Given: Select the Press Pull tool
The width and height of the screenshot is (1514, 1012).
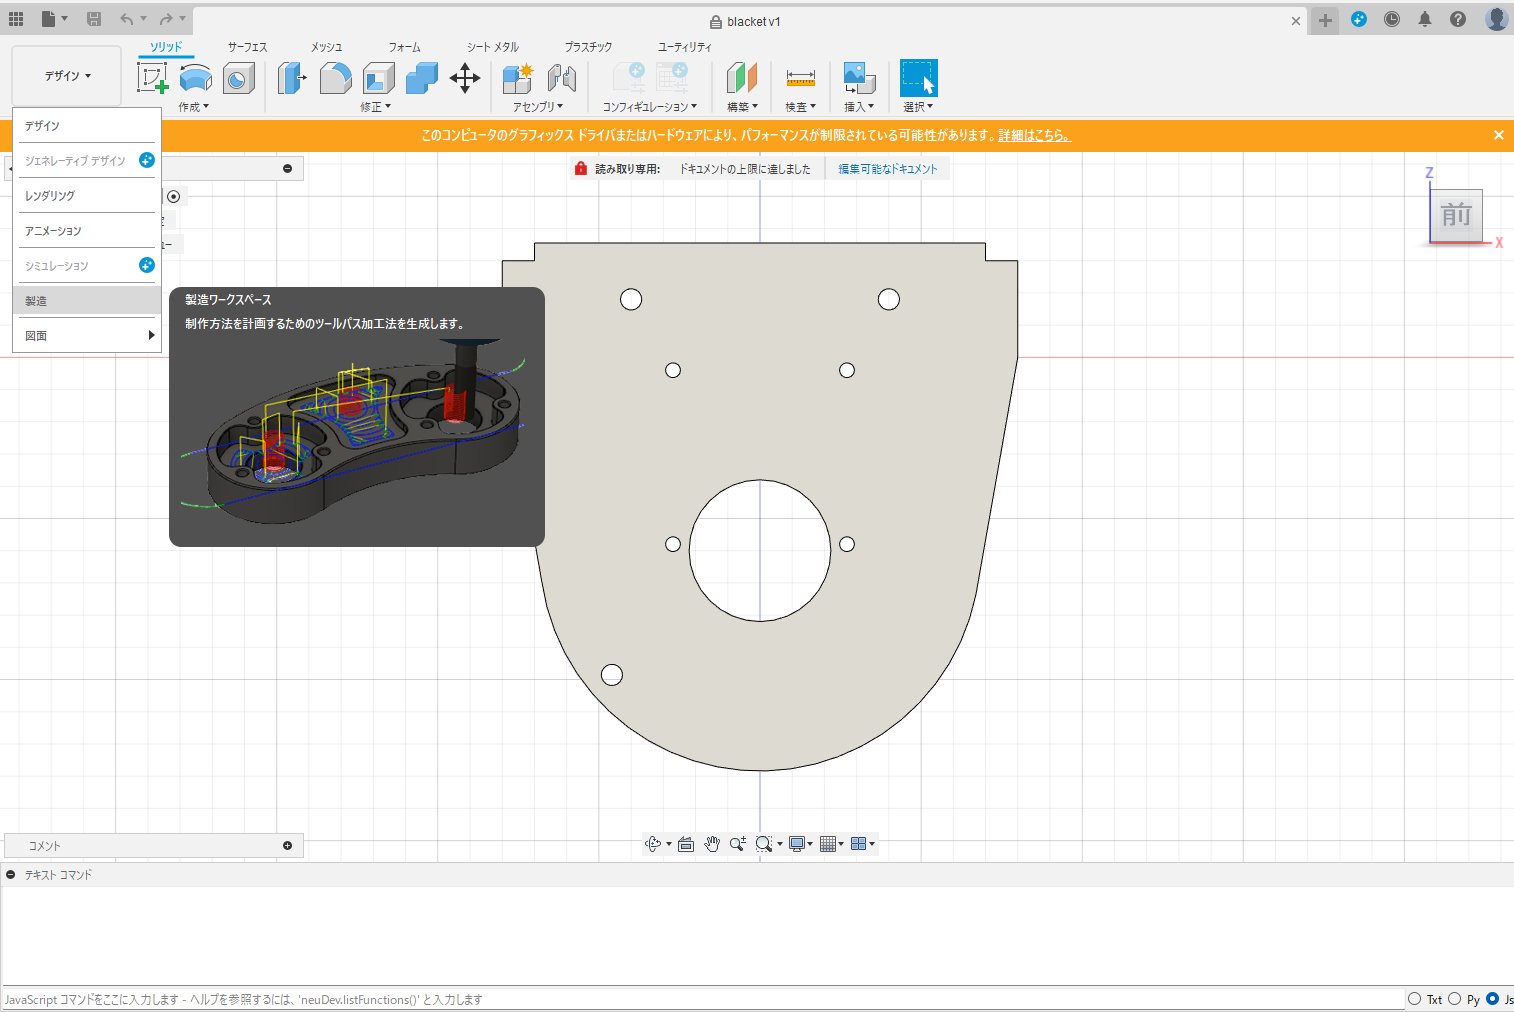Looking at the screenshot, I should pos(292,78).
